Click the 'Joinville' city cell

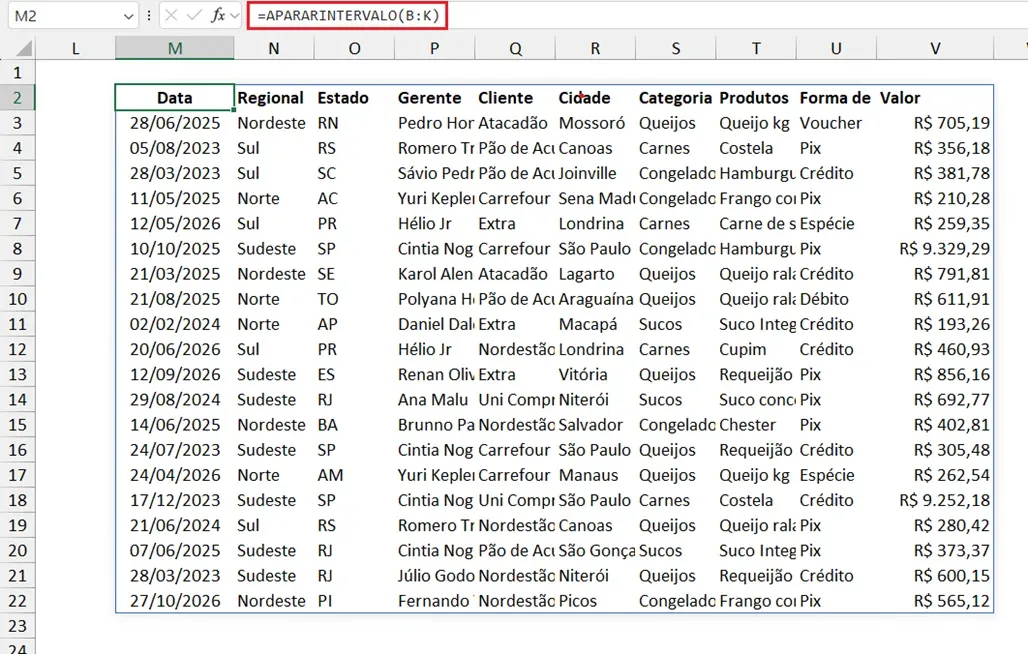[595, 174]
